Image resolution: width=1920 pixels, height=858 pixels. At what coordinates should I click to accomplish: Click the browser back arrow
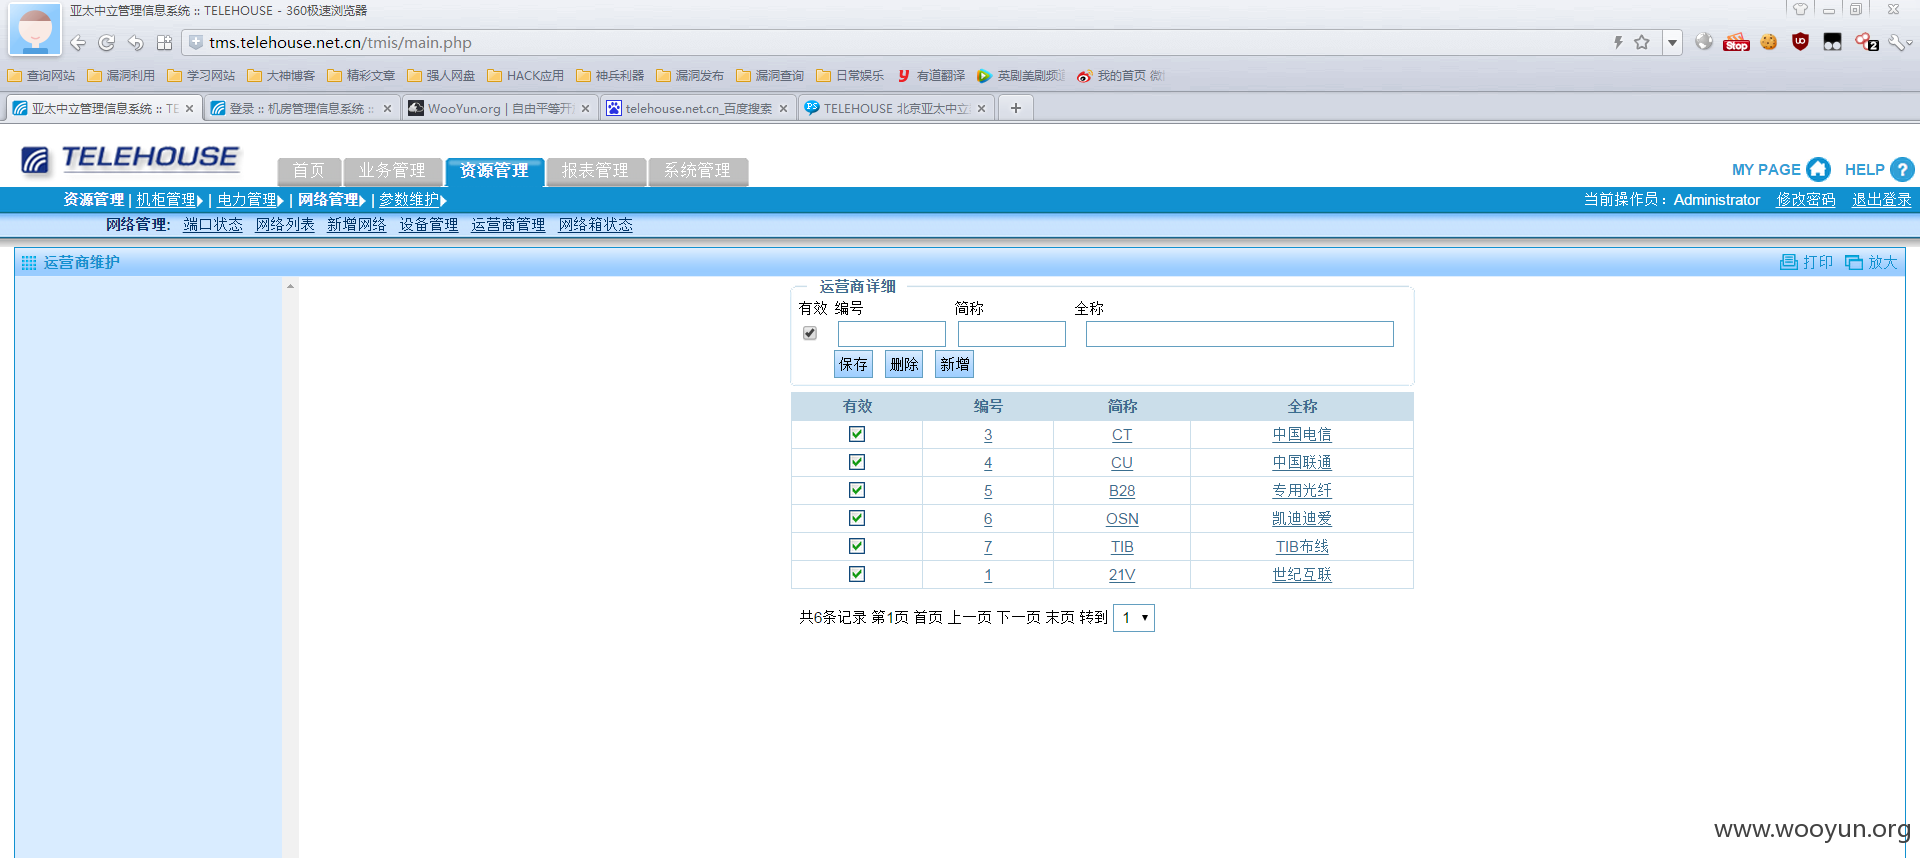[x=78, y=43]
